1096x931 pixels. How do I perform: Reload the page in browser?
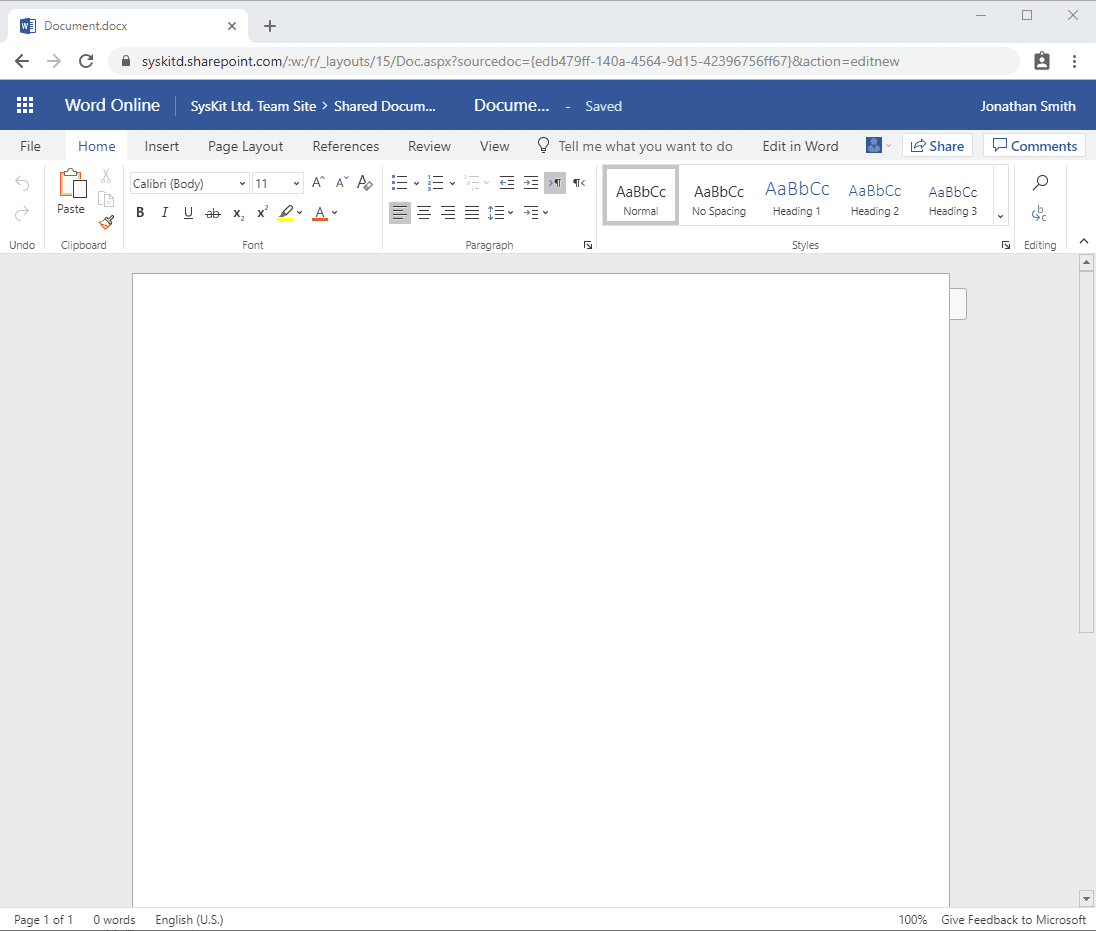point(86,61)
